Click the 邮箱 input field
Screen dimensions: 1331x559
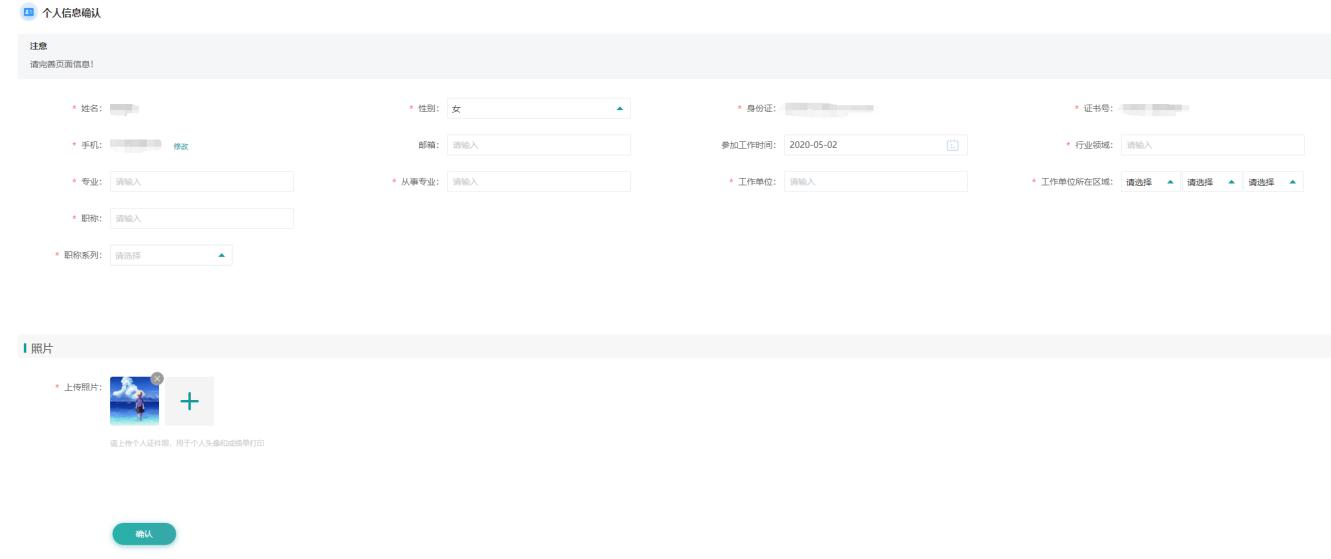click(x=538, y=145)
